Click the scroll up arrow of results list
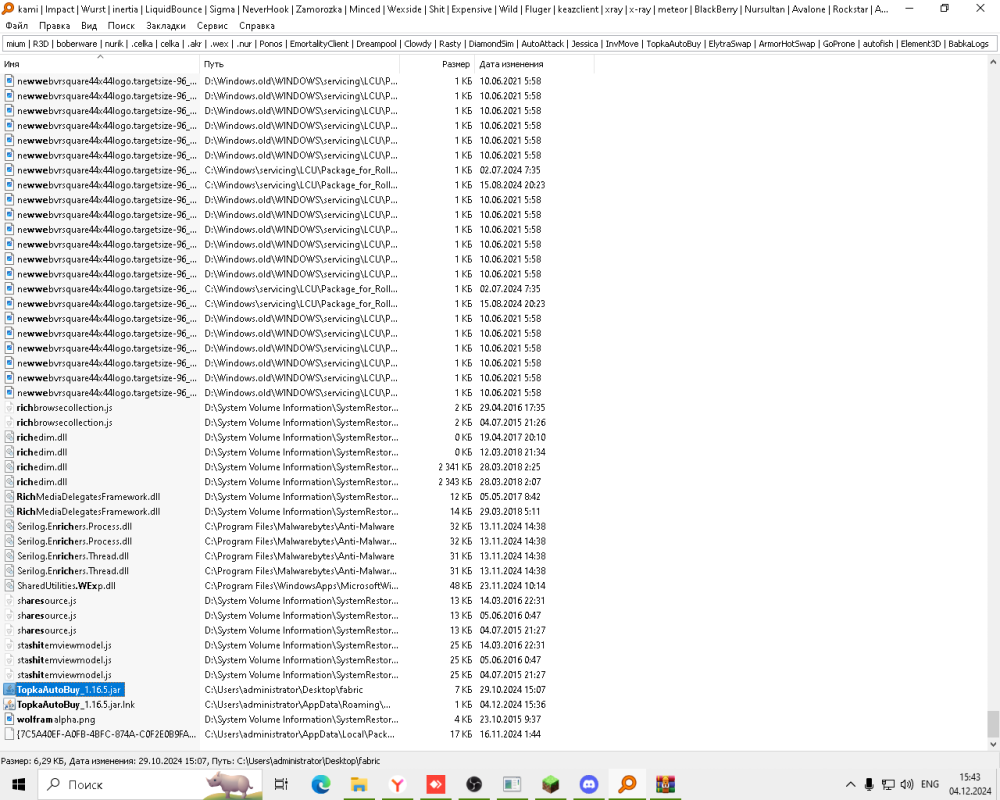Screen dimensions: 1000x800 click(x=993, y=62)
